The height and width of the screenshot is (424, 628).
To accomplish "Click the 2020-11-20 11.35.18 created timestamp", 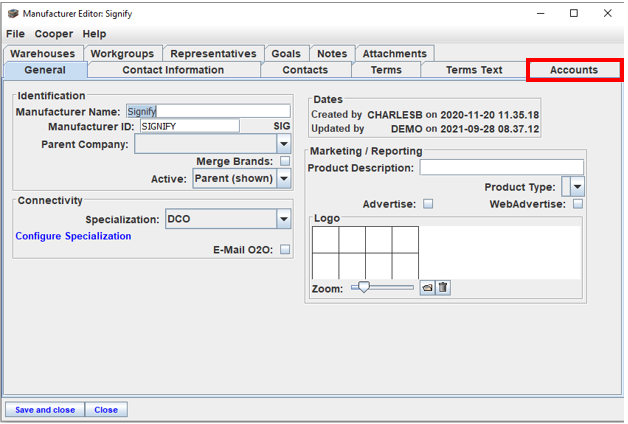I will (490, 115).
